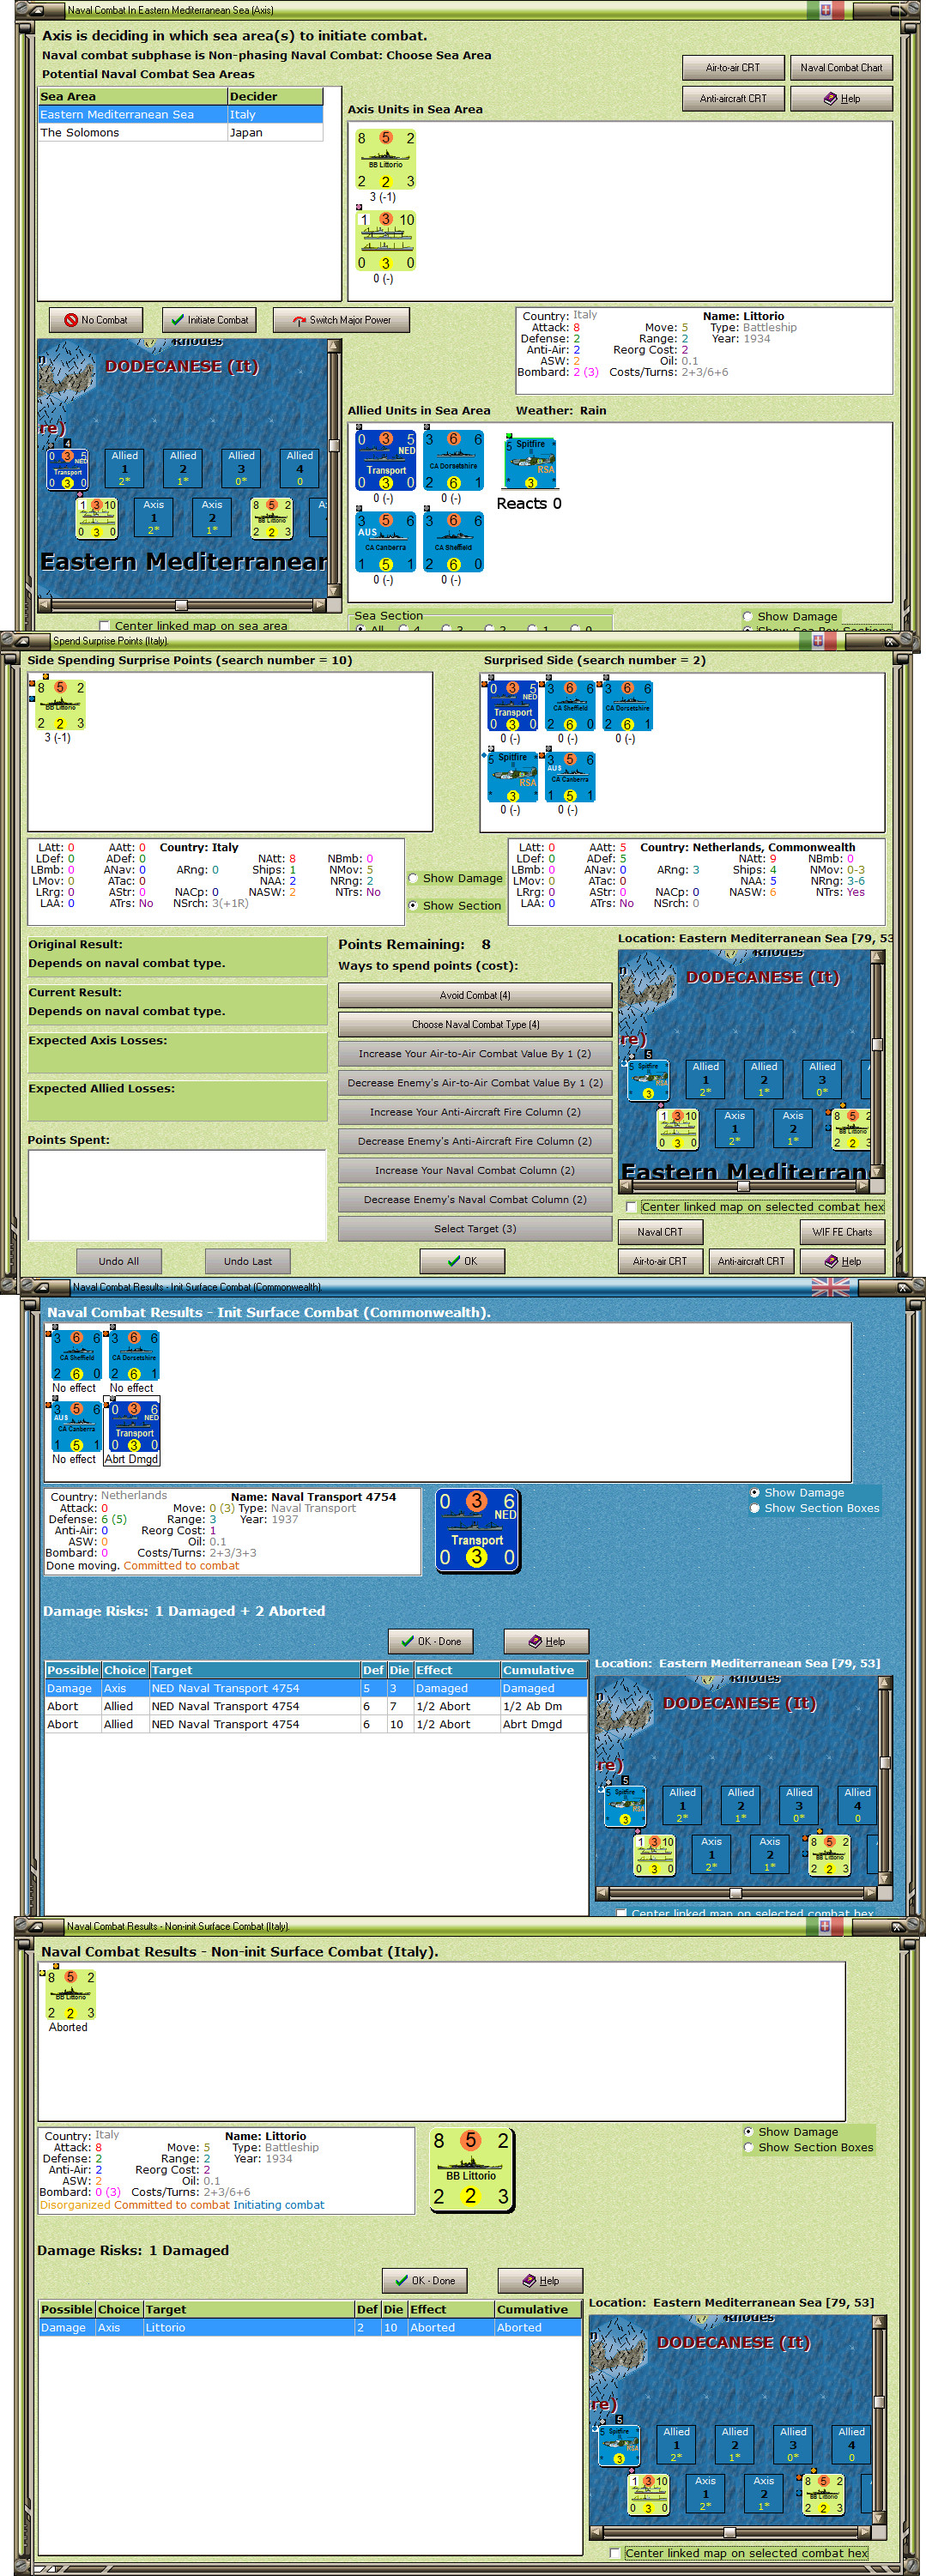Viewport: 926px width, 2576px height.
Task: Tick Center linked map checkbox in Spend Surprise Points
Action: click(x=631, y=1207)
